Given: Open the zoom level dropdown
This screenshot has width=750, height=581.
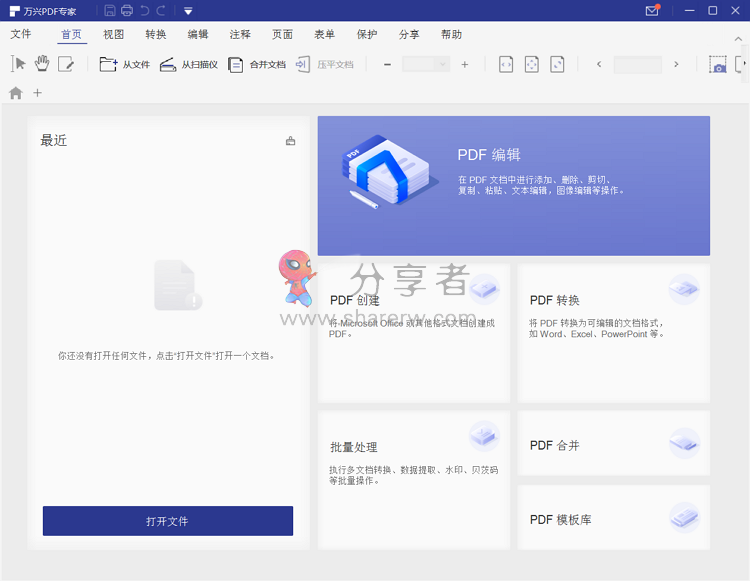Looking at the screenshot, I should point(442,64).
